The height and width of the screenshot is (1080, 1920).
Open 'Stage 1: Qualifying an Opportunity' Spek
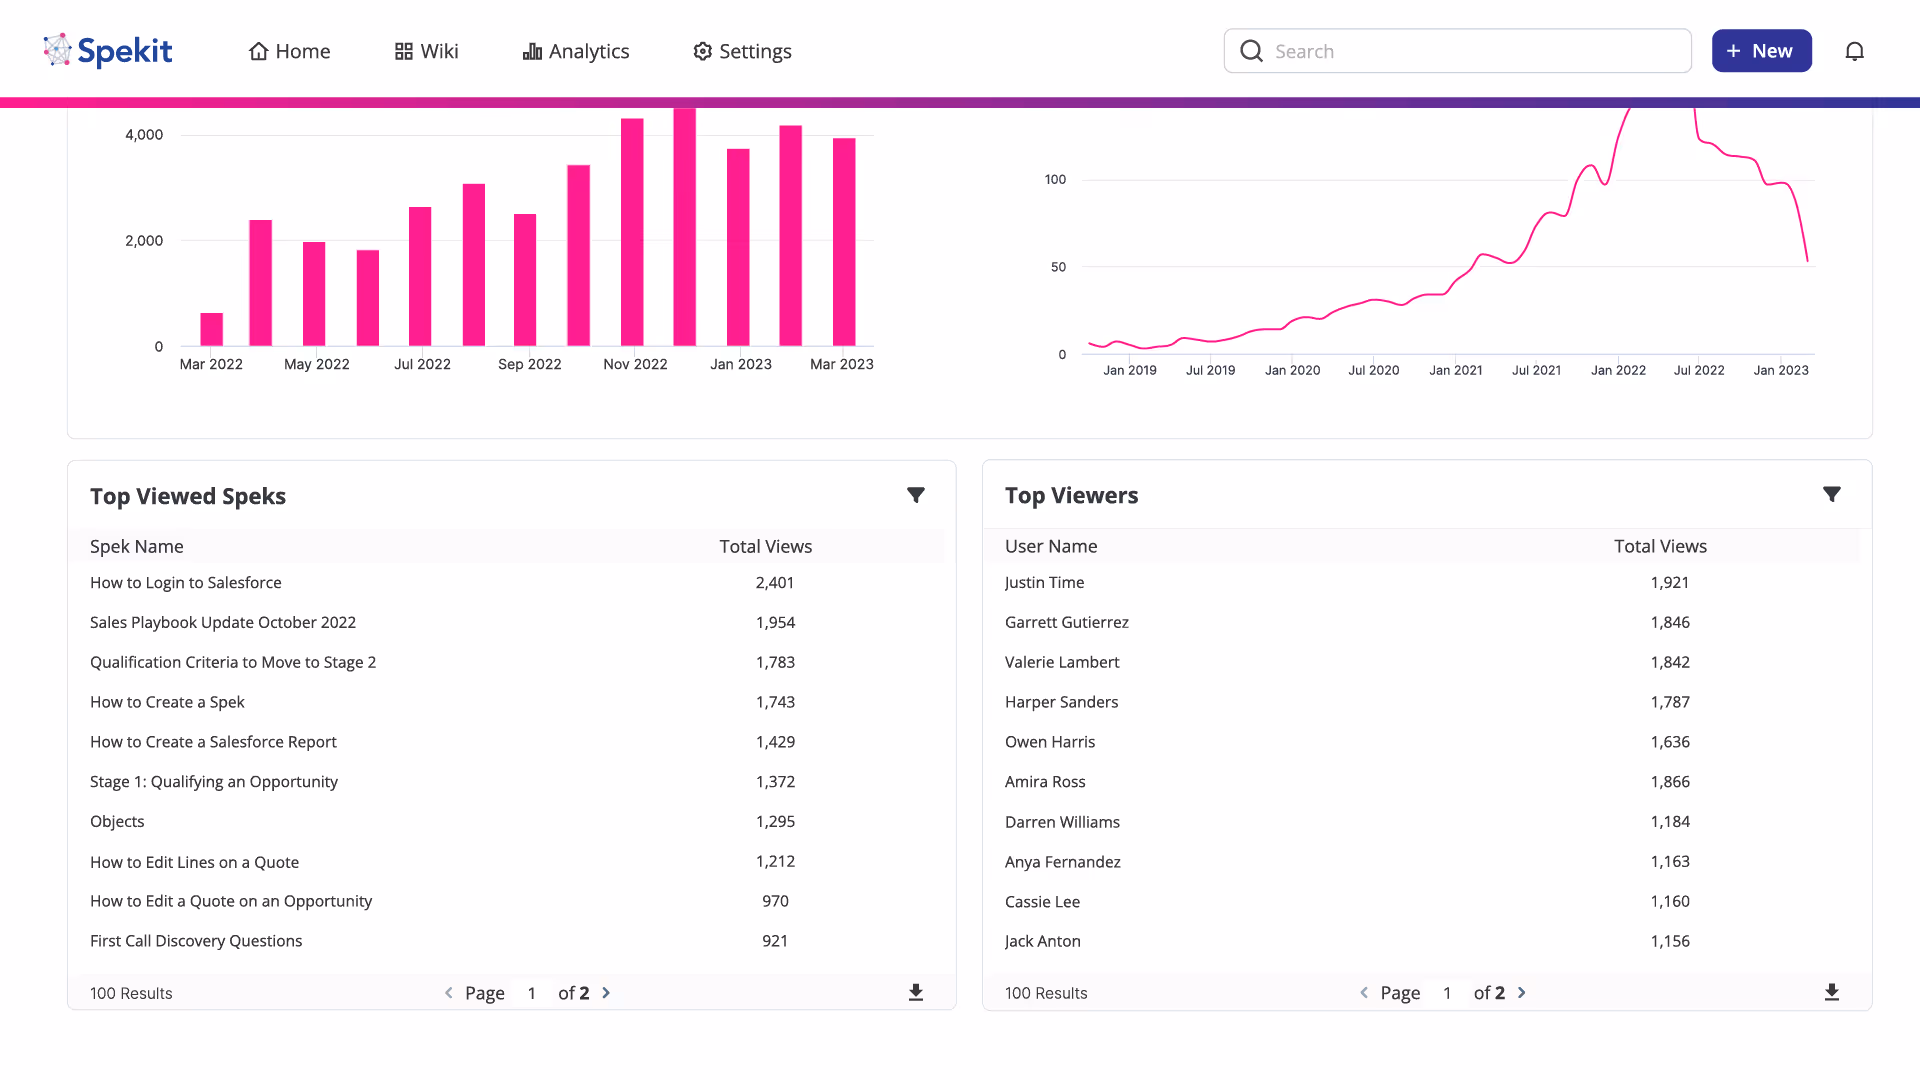point(214,782)
